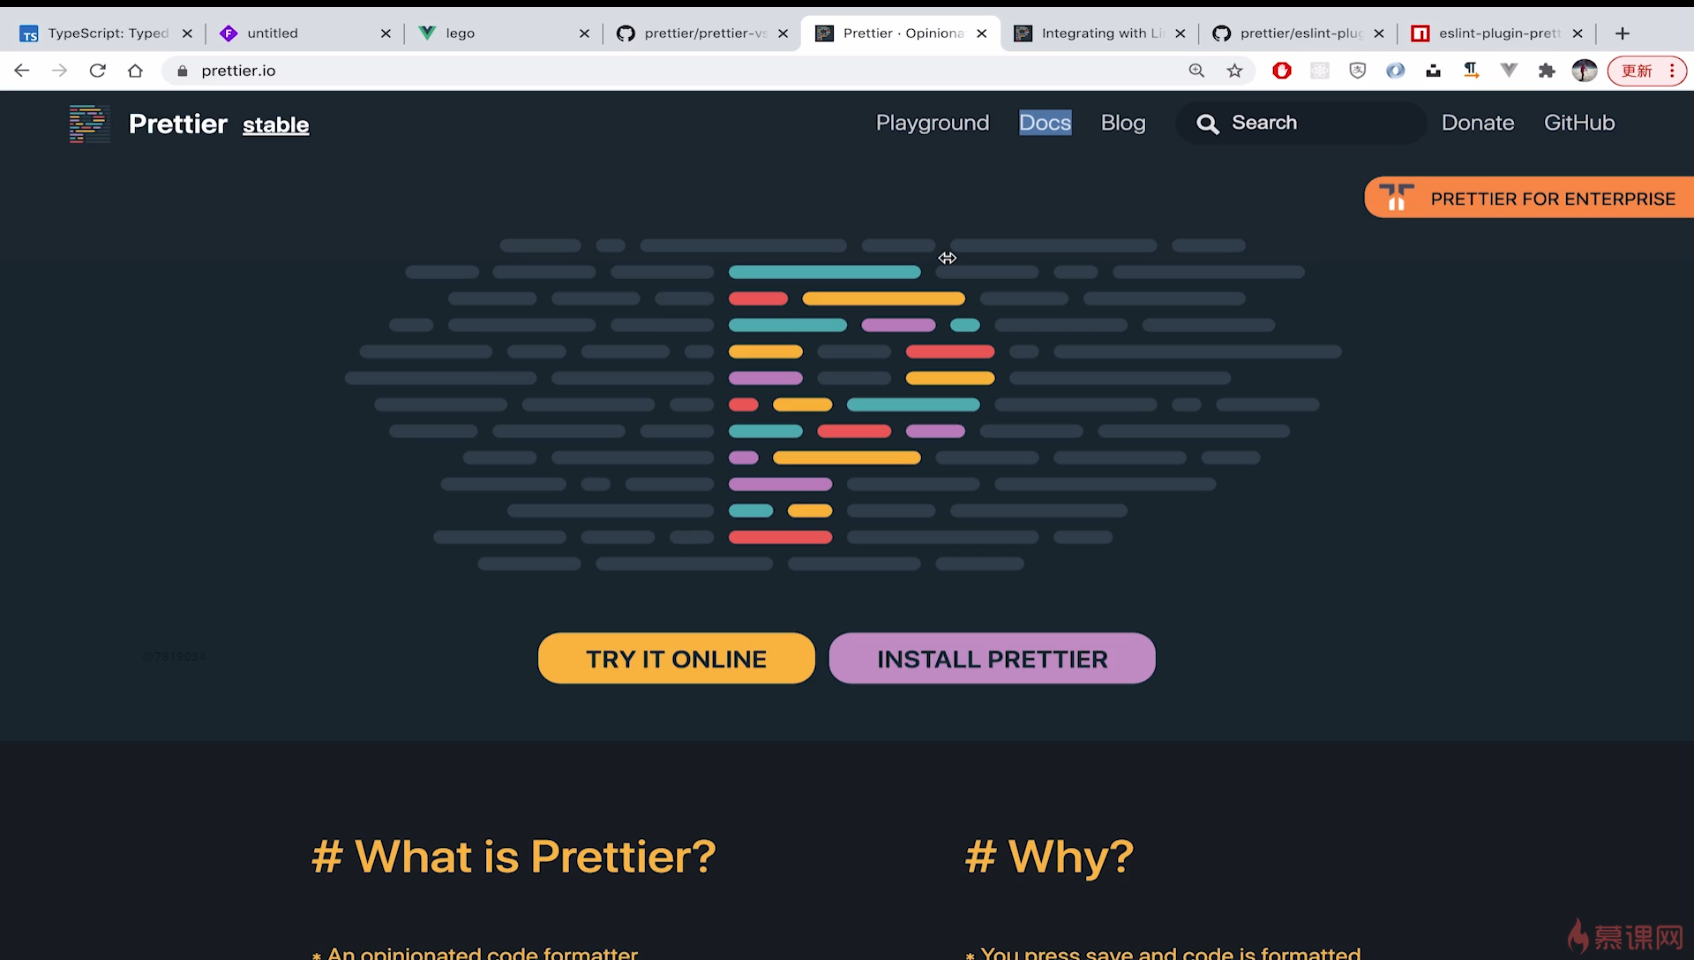Open the Playground nav link

[932, 123]
